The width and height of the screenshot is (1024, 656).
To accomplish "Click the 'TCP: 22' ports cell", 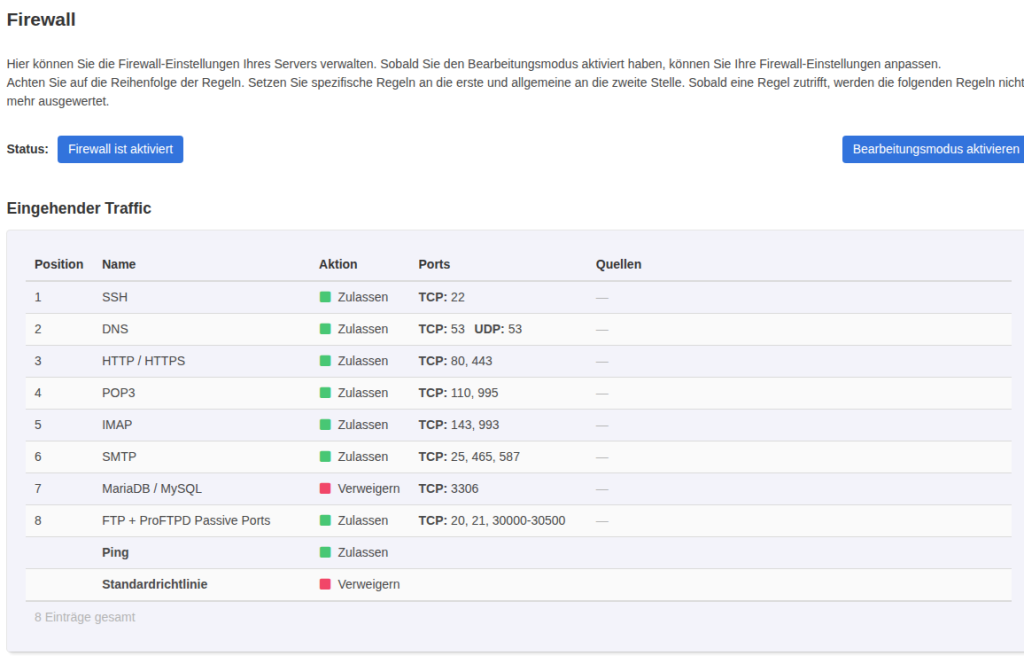I will click(x=442, y=297).
